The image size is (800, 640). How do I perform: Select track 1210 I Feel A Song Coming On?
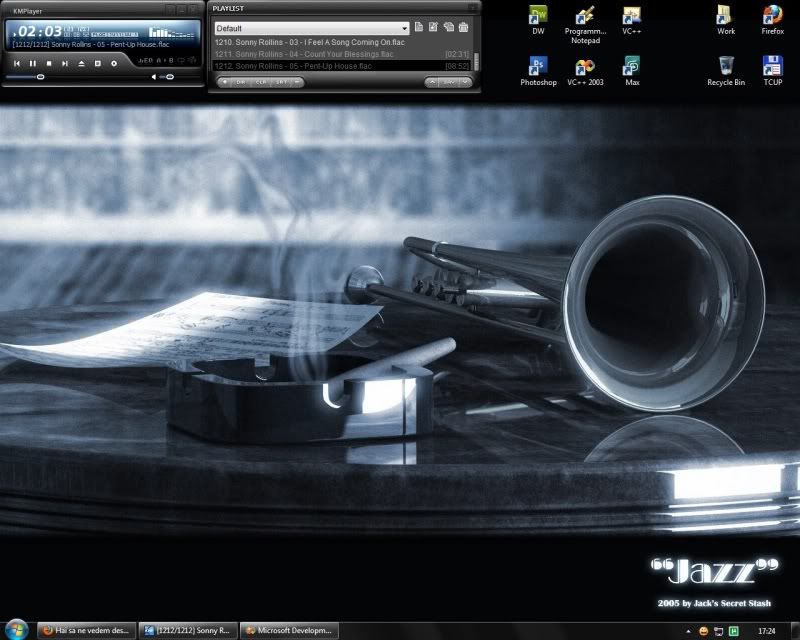point(342,42)
